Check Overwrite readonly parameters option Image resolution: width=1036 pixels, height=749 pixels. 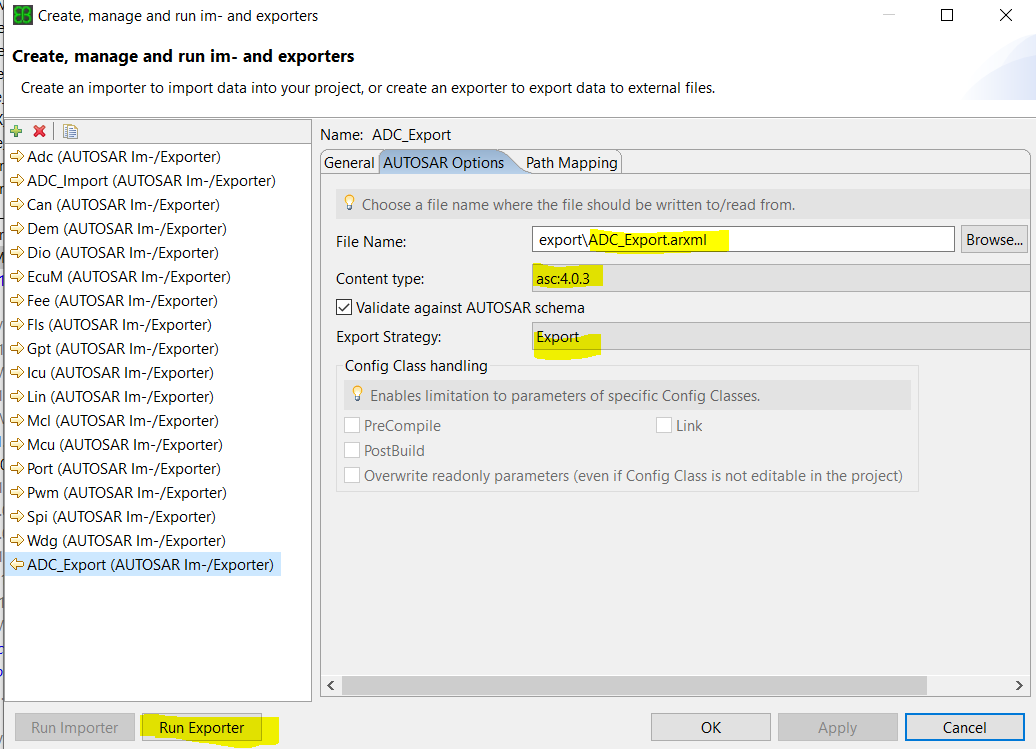pos(352,476)
